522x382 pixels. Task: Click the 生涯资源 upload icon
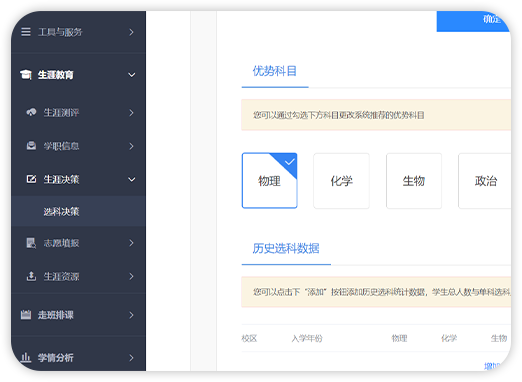coord(31,276)
